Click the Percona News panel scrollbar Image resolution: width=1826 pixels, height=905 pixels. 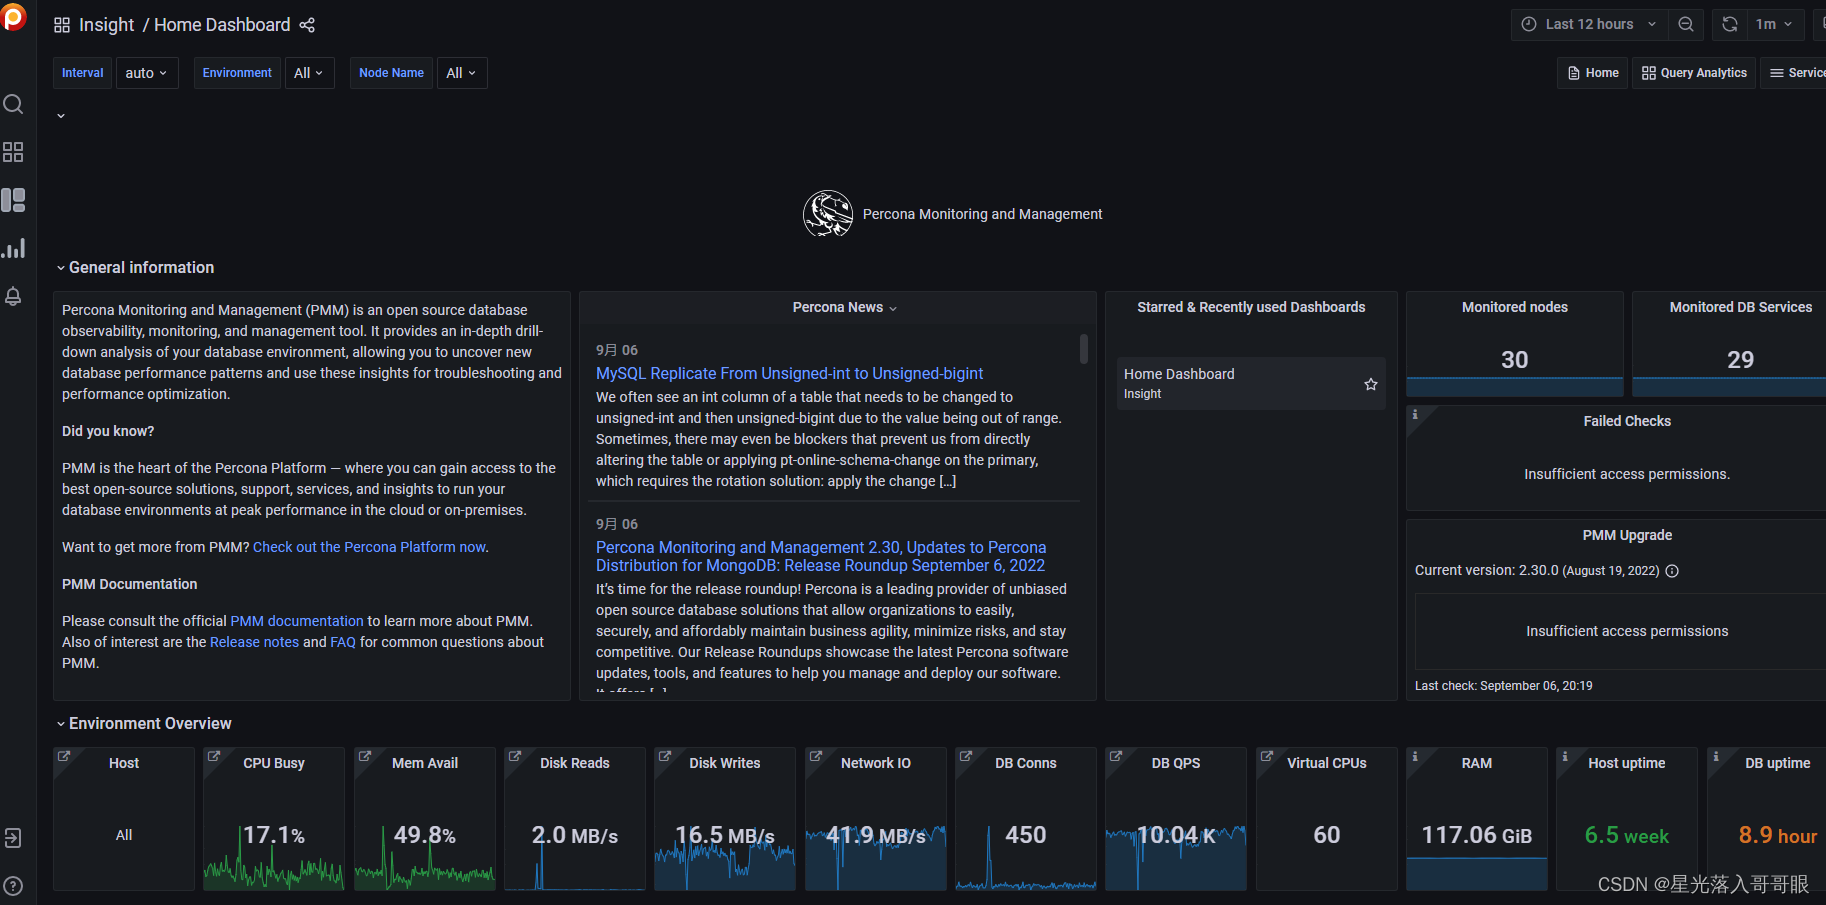pos(1084,348)
